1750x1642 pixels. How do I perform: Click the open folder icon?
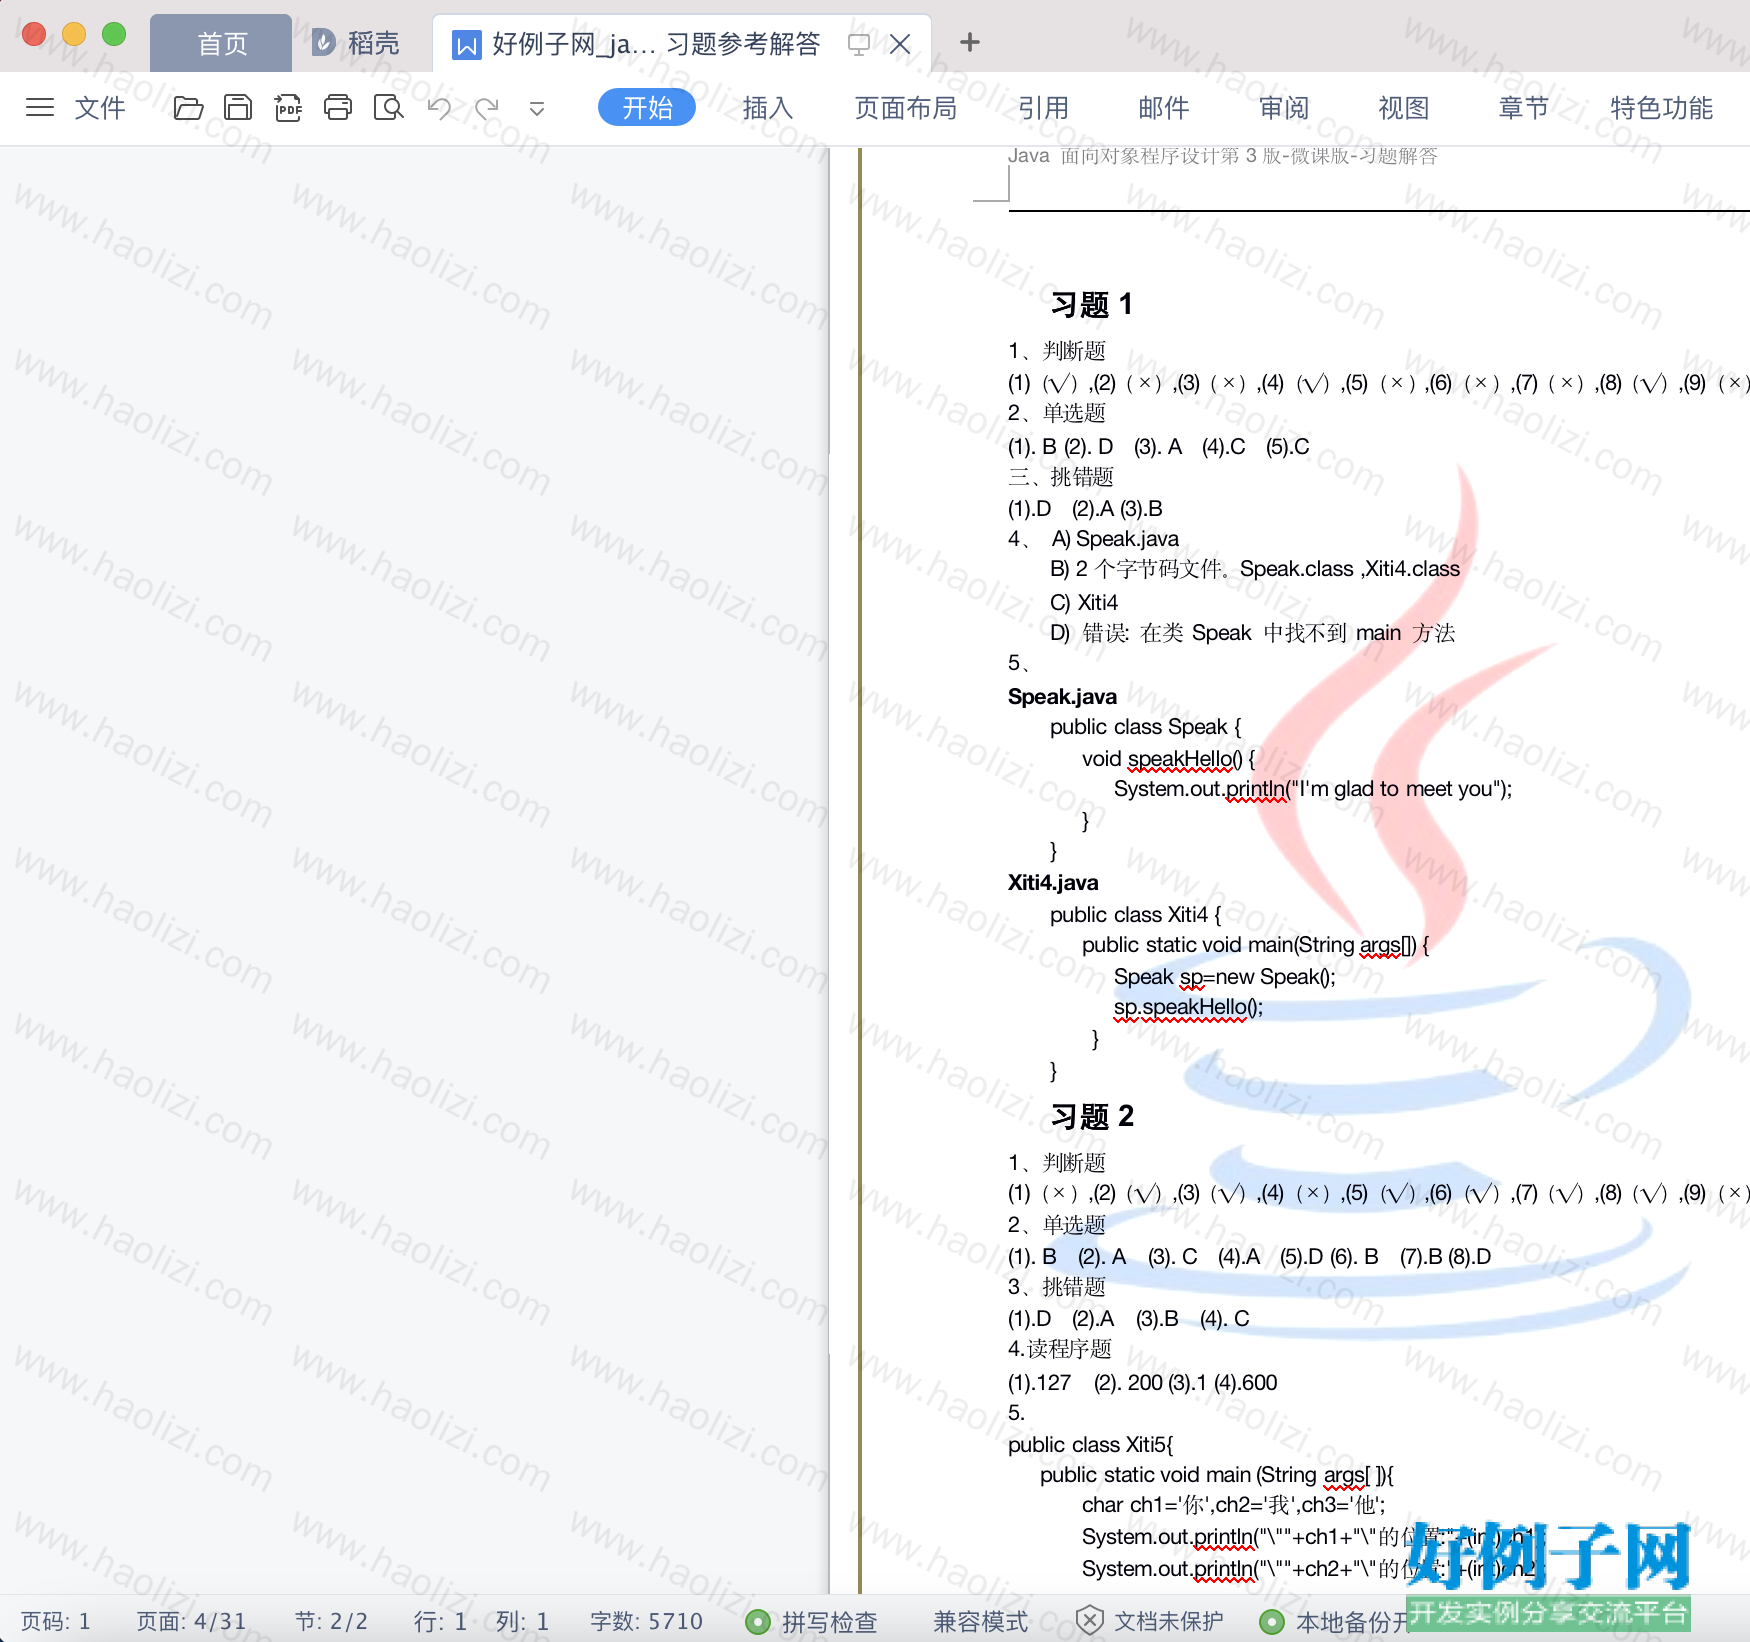(188, 107)
